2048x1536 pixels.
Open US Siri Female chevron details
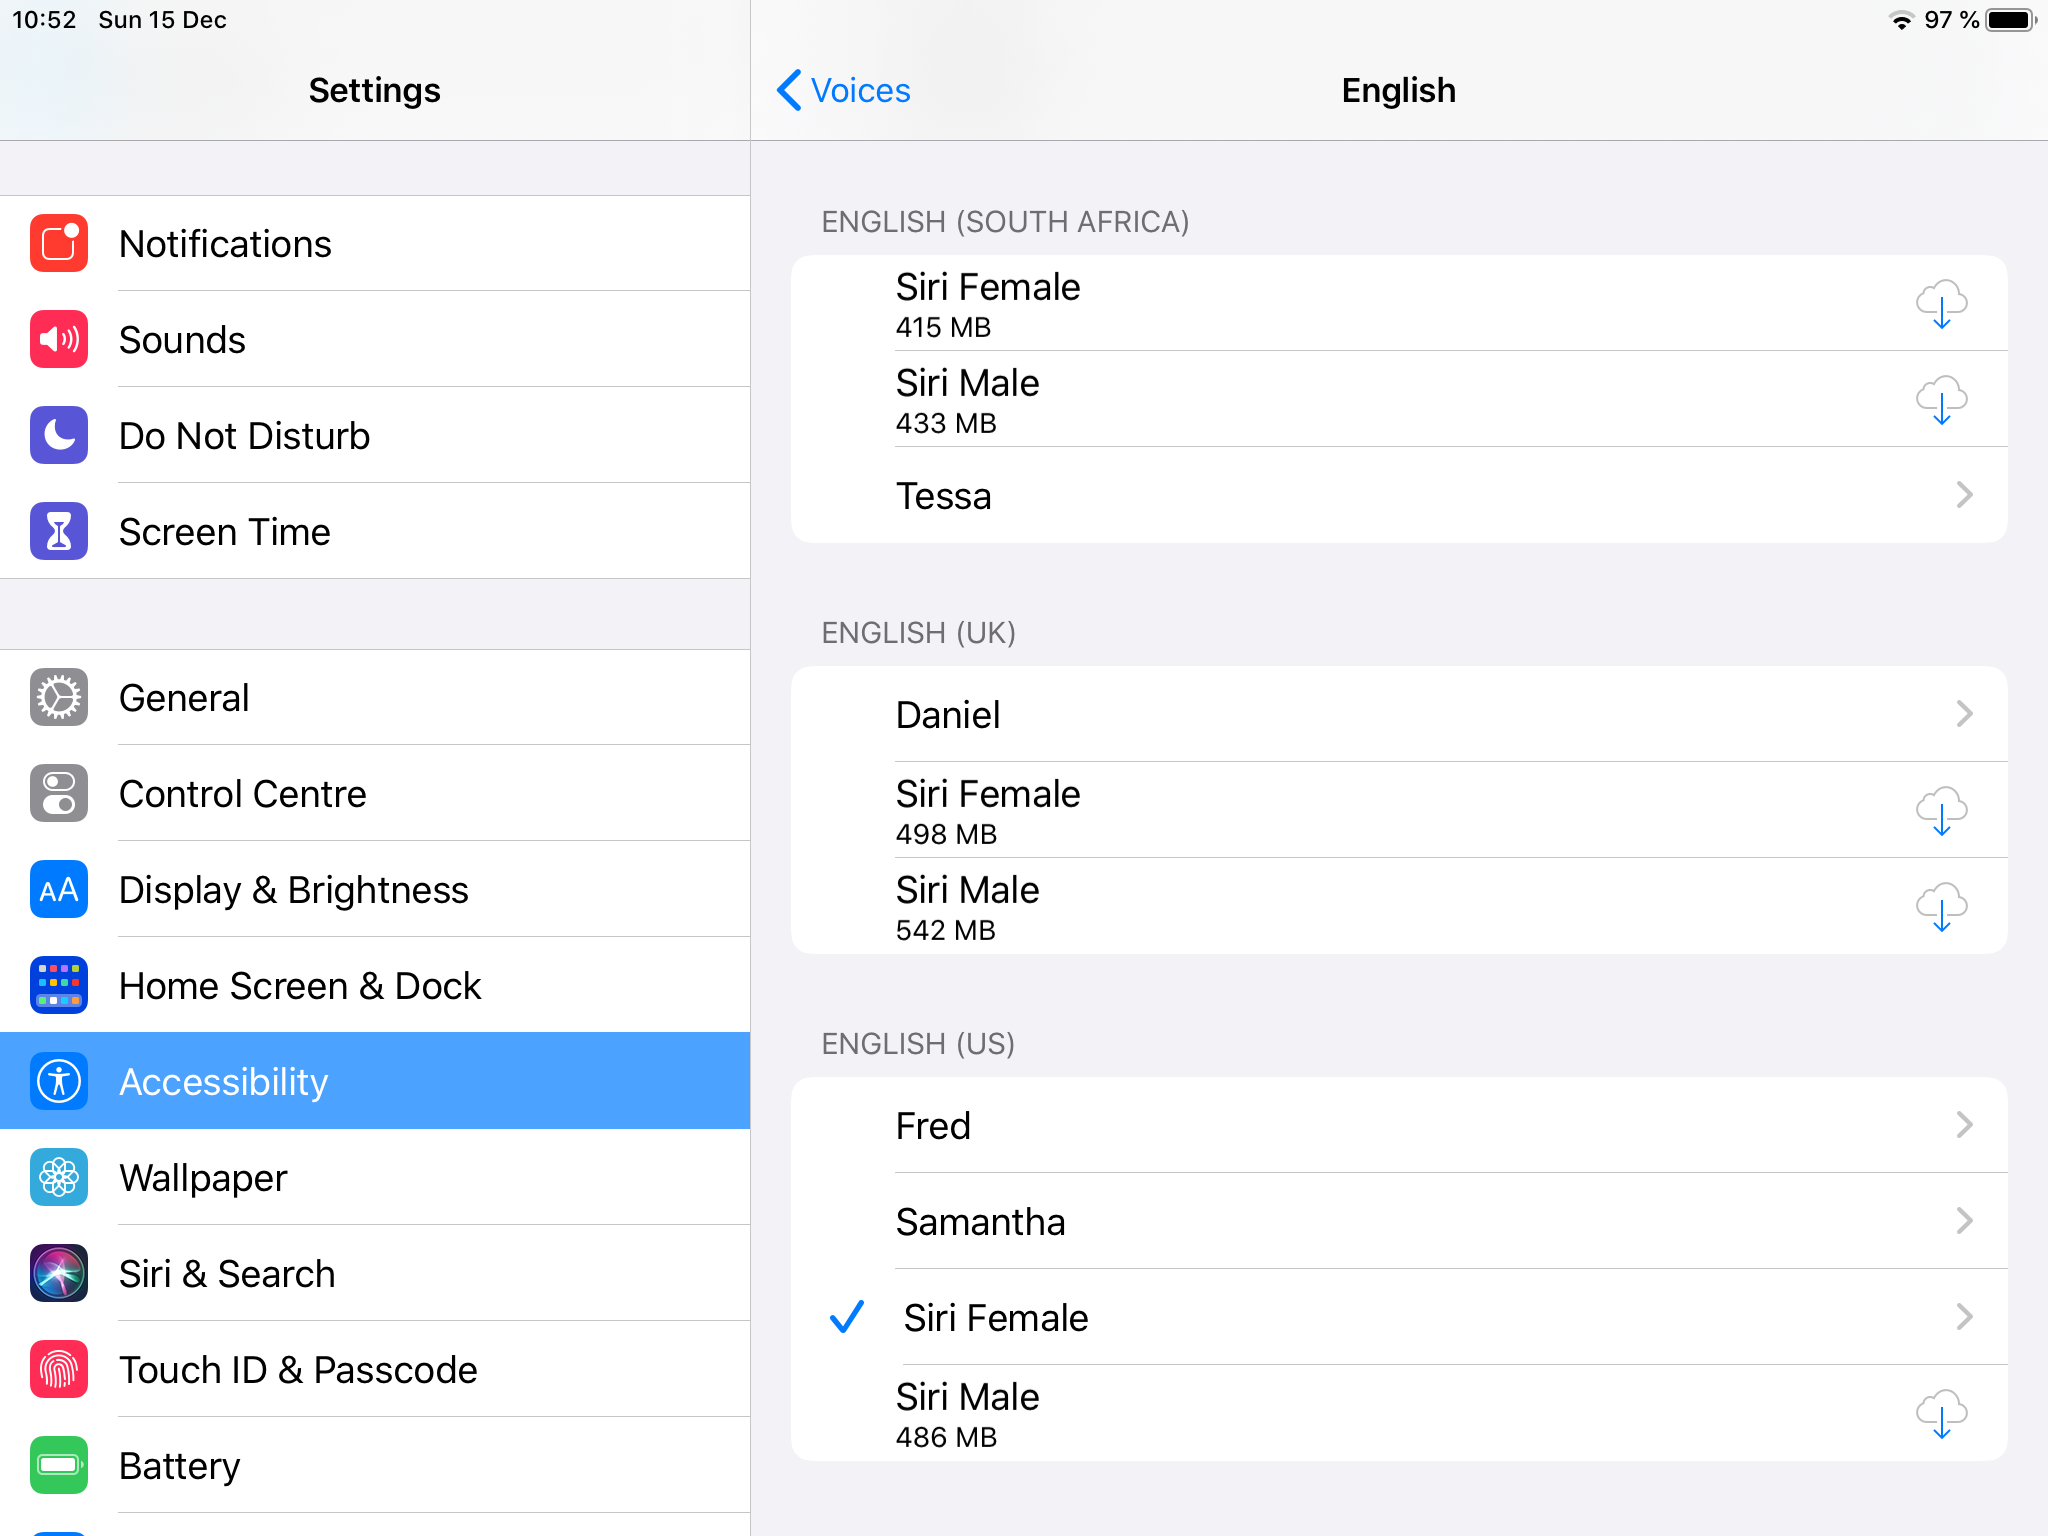(1964, 1317)
